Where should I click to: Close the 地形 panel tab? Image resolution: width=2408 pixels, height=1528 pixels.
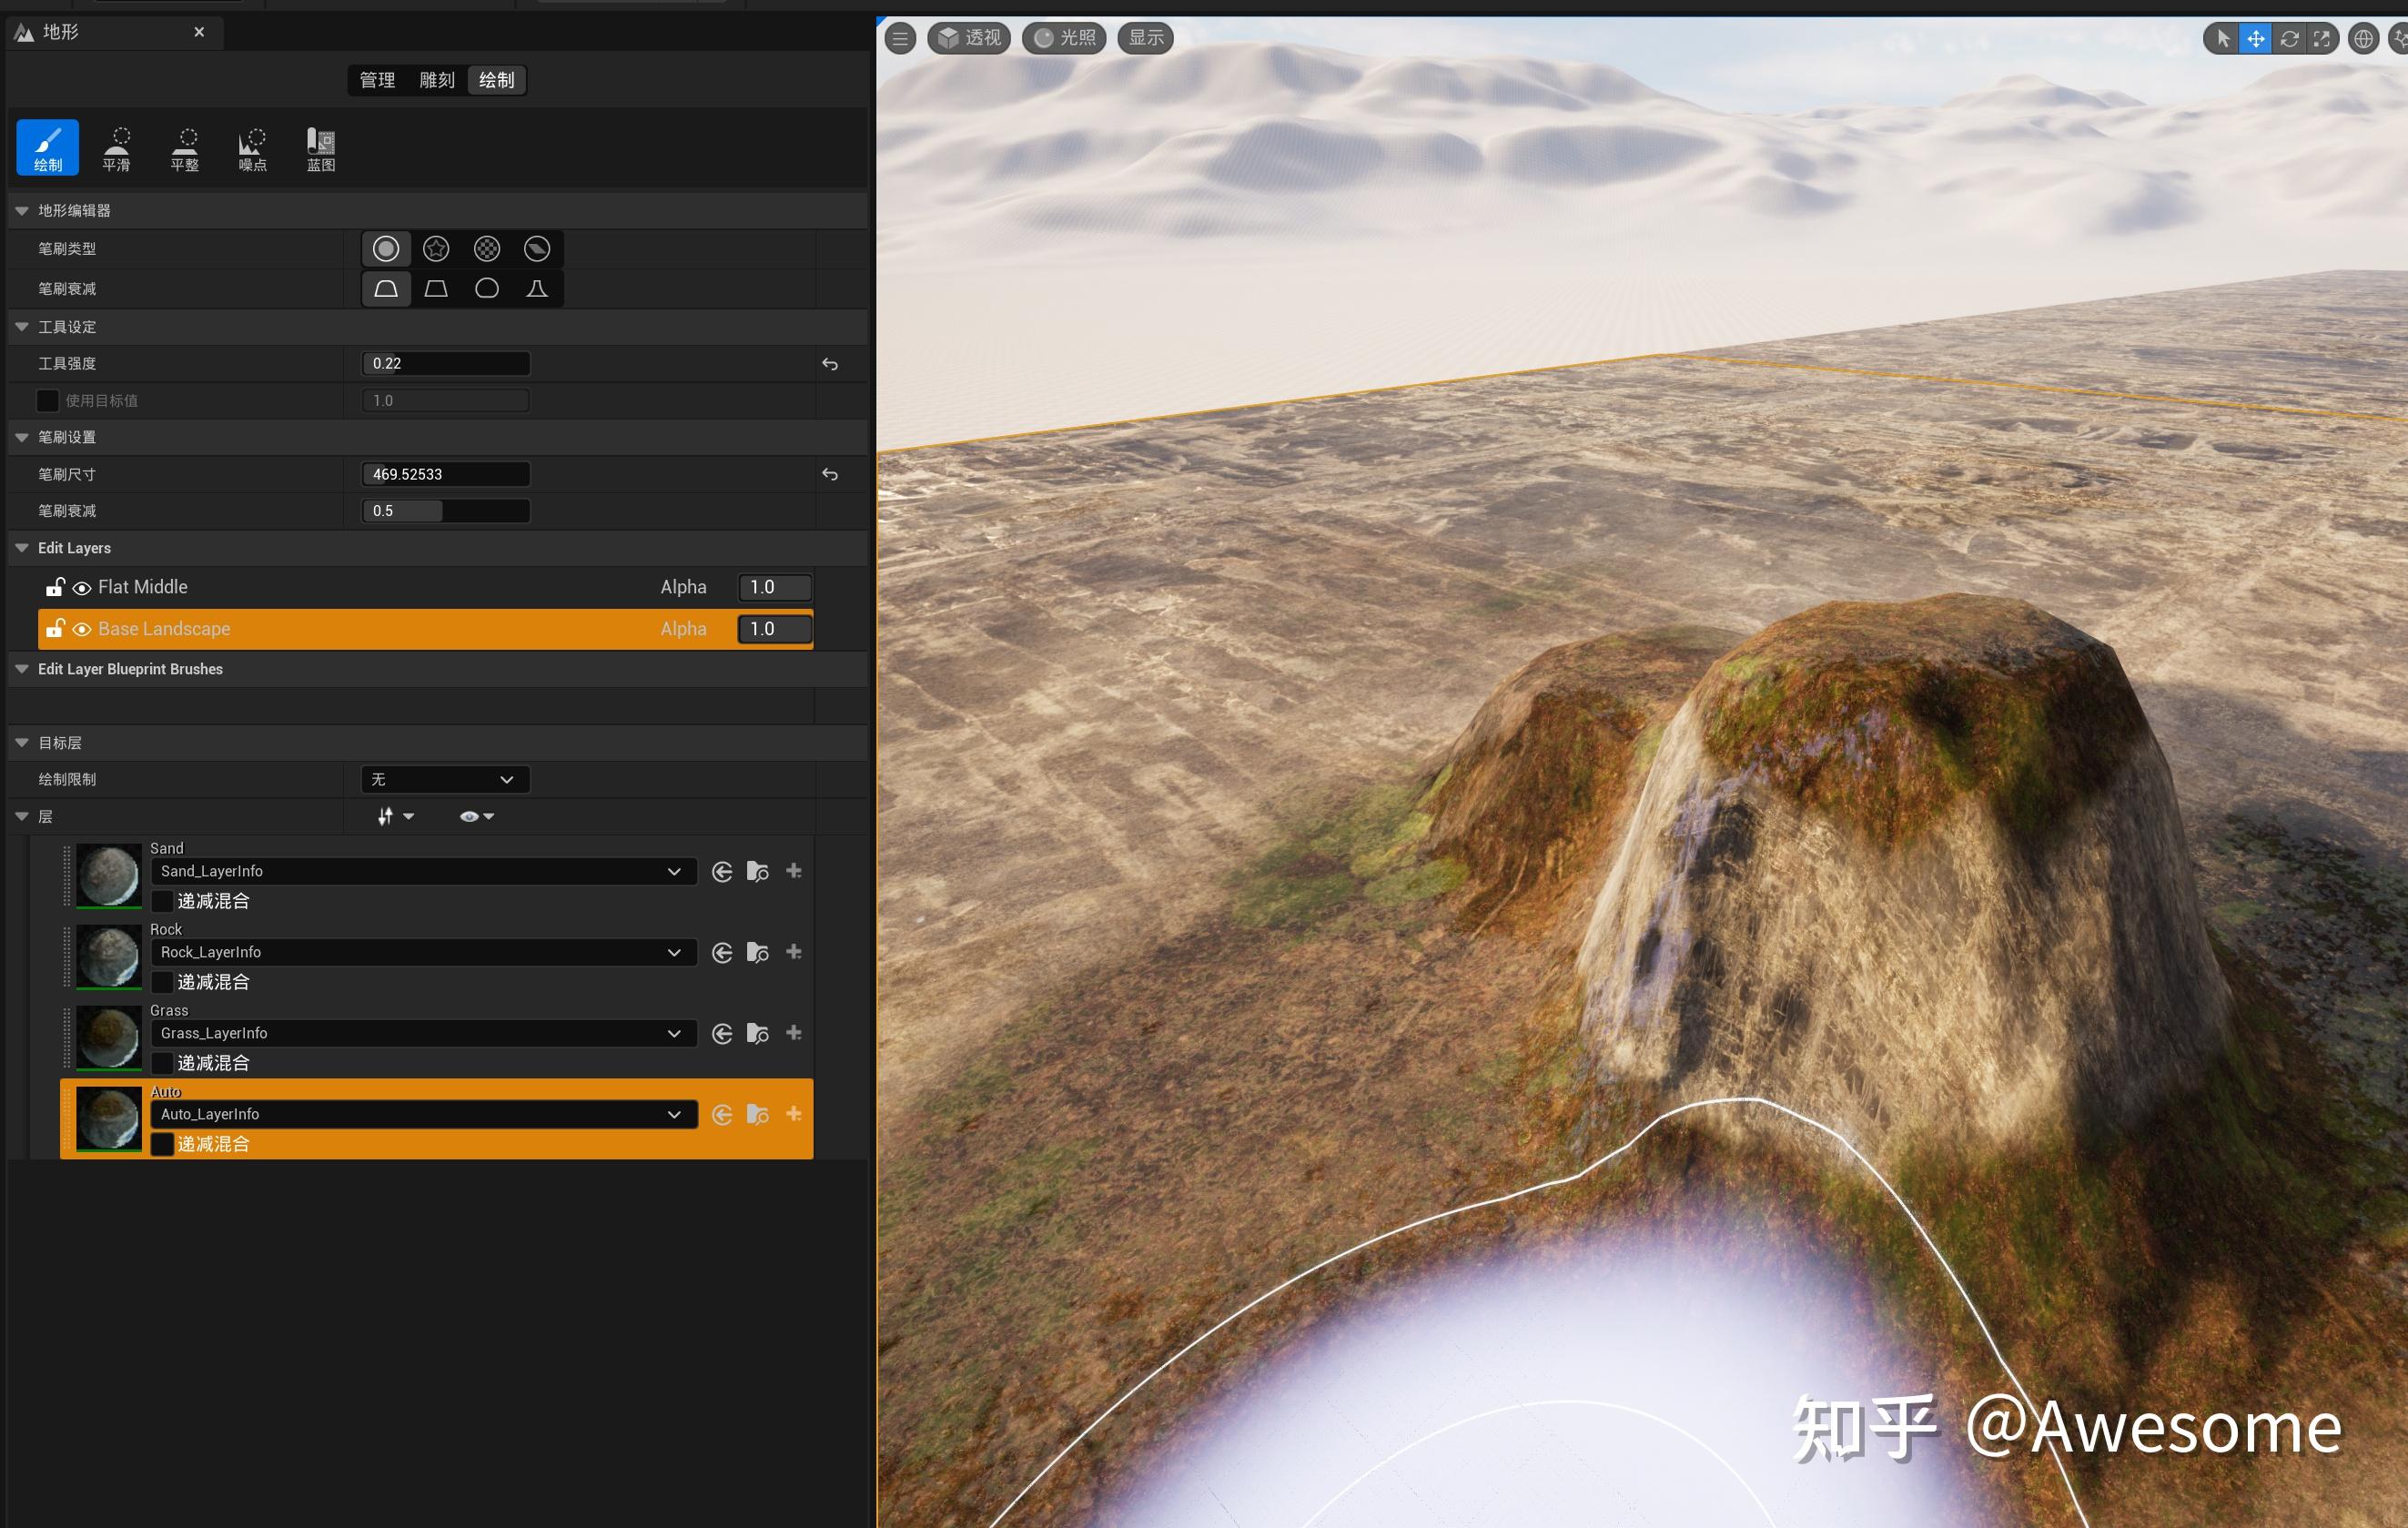point(199,32)
